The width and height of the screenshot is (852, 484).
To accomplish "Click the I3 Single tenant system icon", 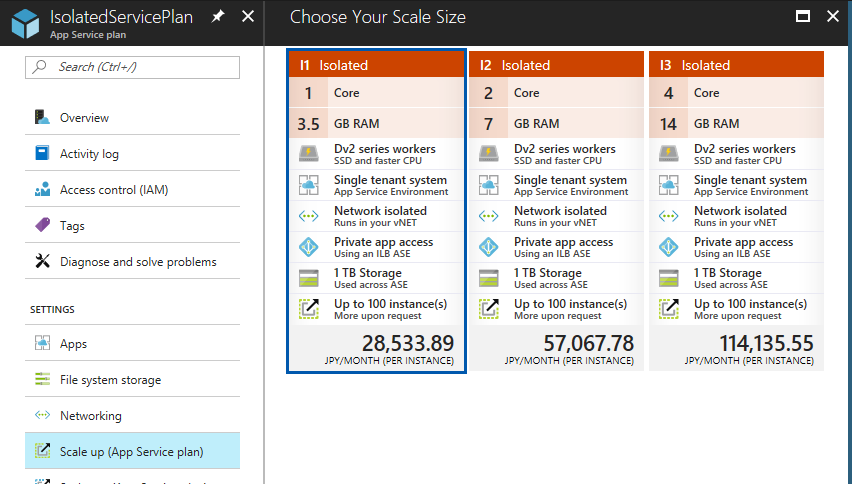I will [x=668, y=185].
